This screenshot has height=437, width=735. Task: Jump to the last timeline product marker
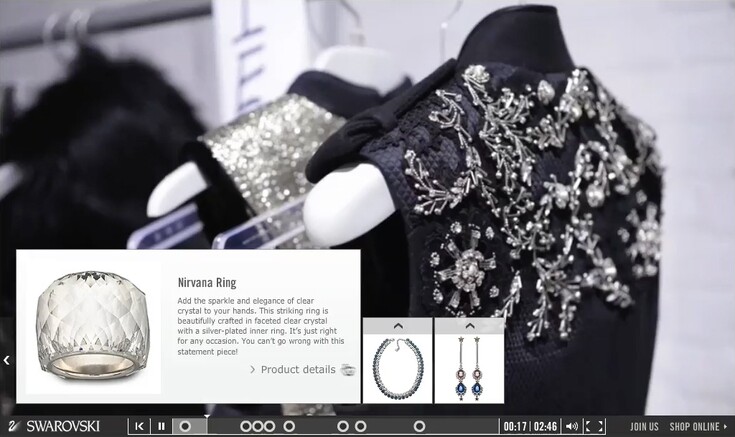tap(420, 427)
